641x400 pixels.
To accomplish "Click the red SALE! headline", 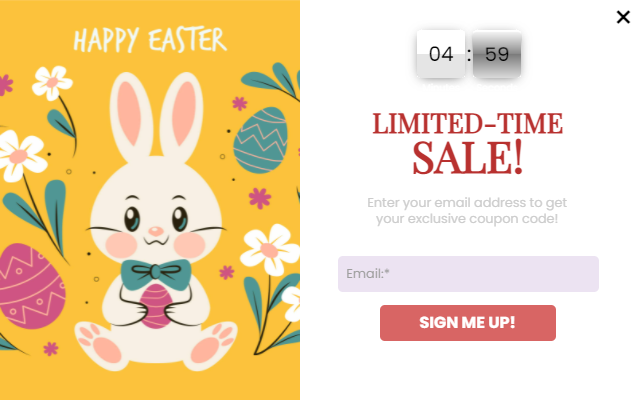I will [468, 157].
